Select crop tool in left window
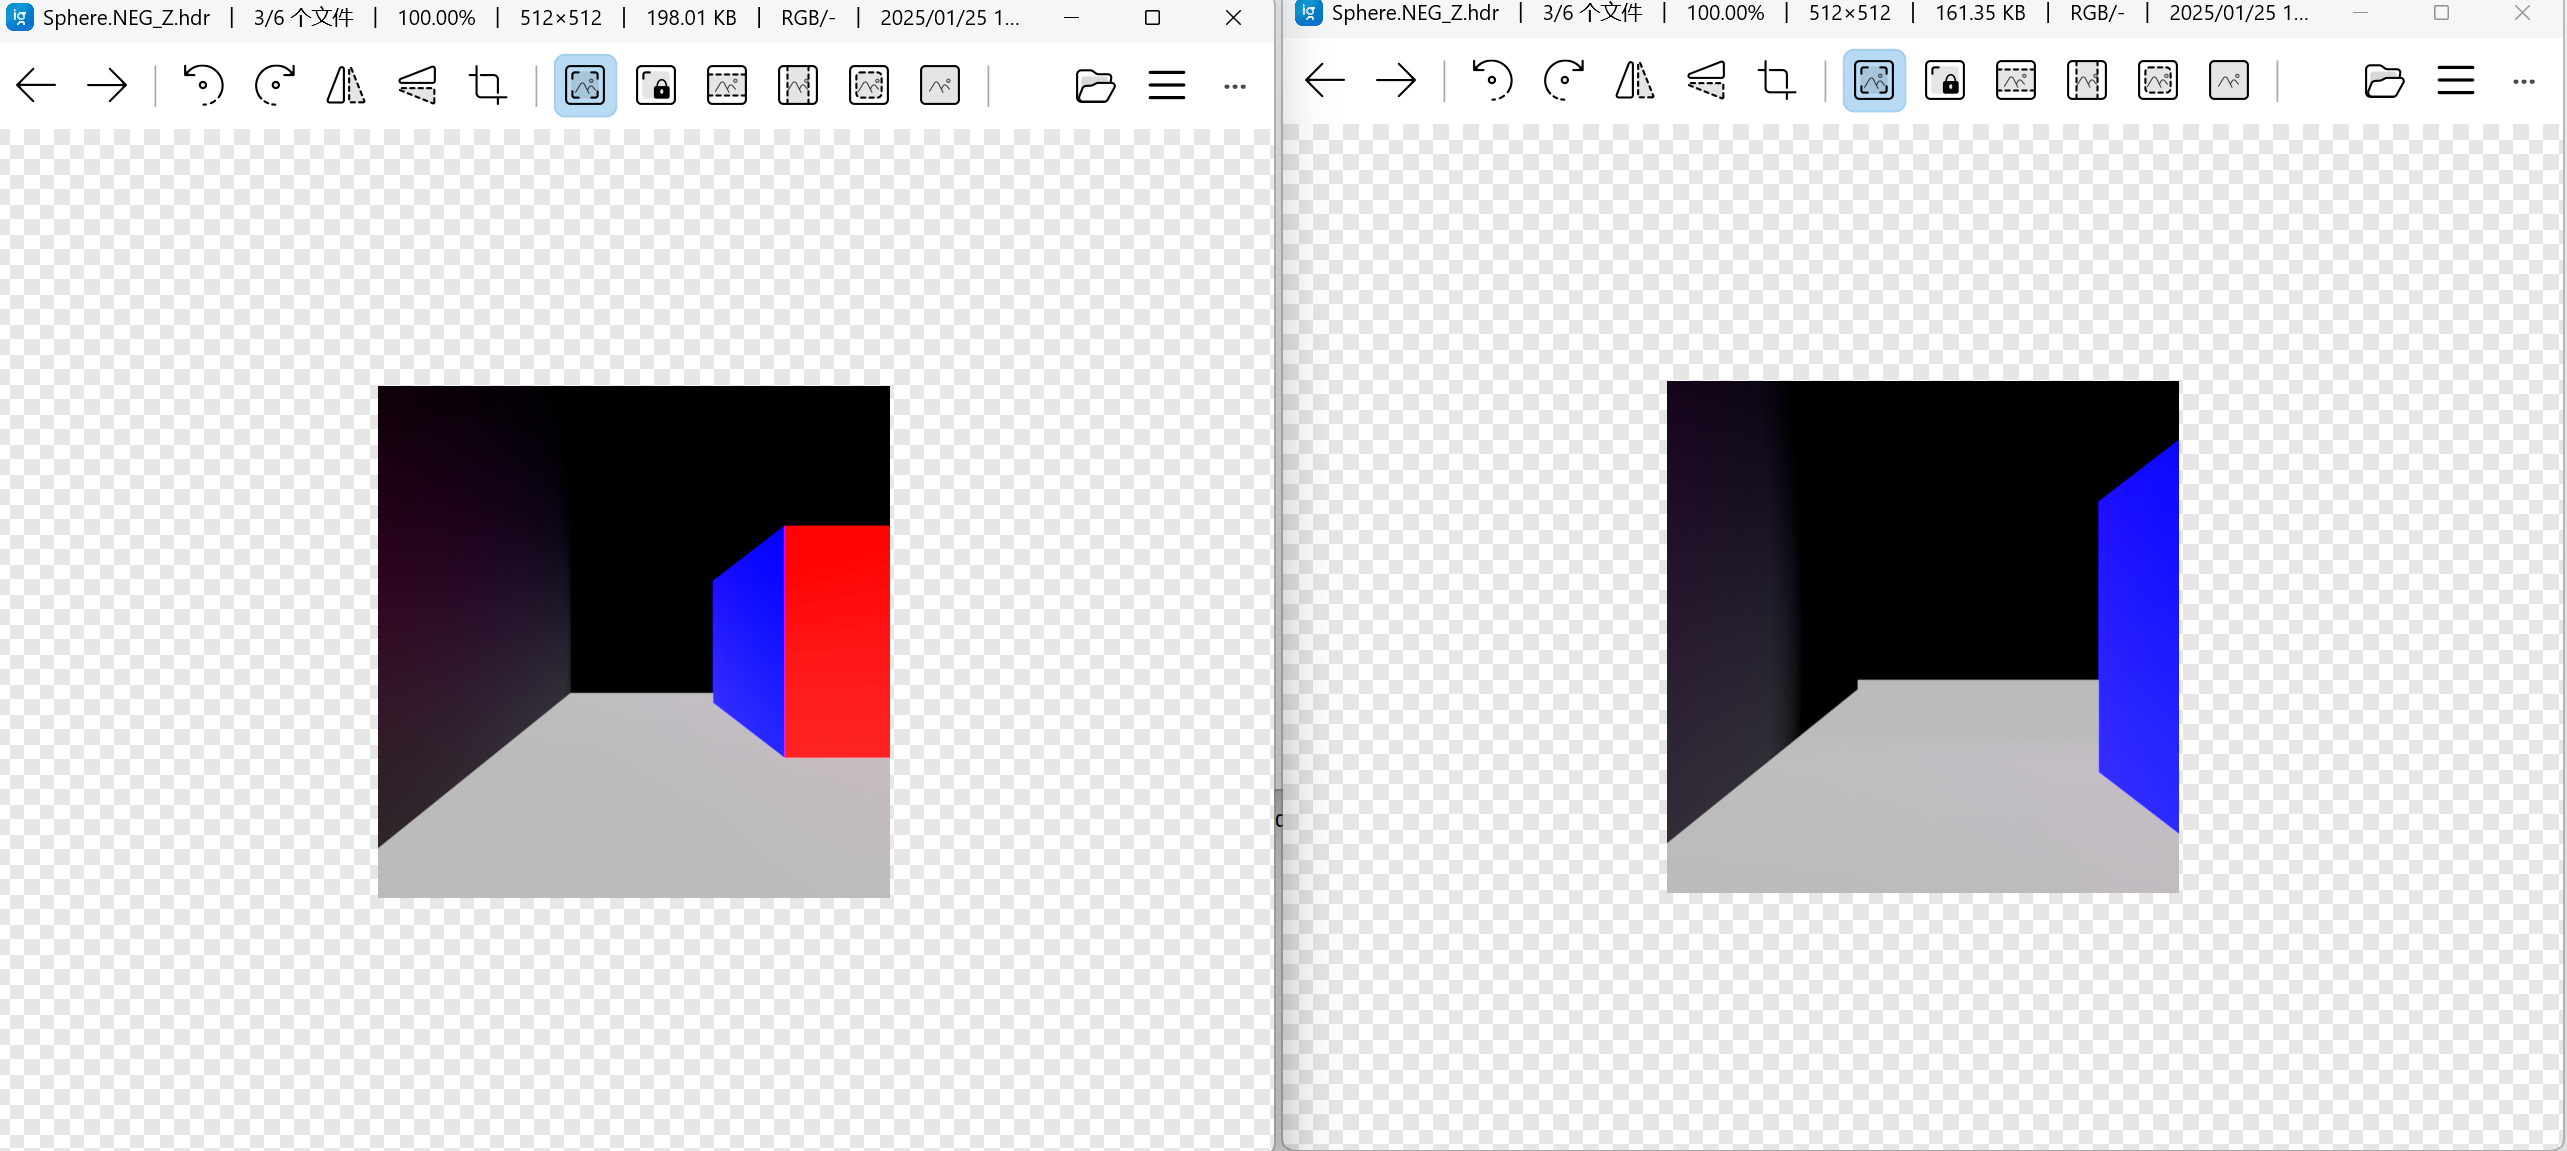2567x1151 pixels. coord(488,85)
